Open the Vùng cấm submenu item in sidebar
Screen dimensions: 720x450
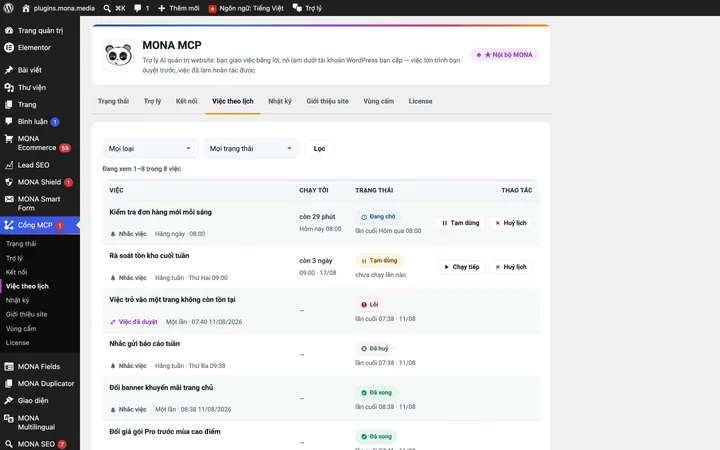pyautogui.click(x=21, y=329)
